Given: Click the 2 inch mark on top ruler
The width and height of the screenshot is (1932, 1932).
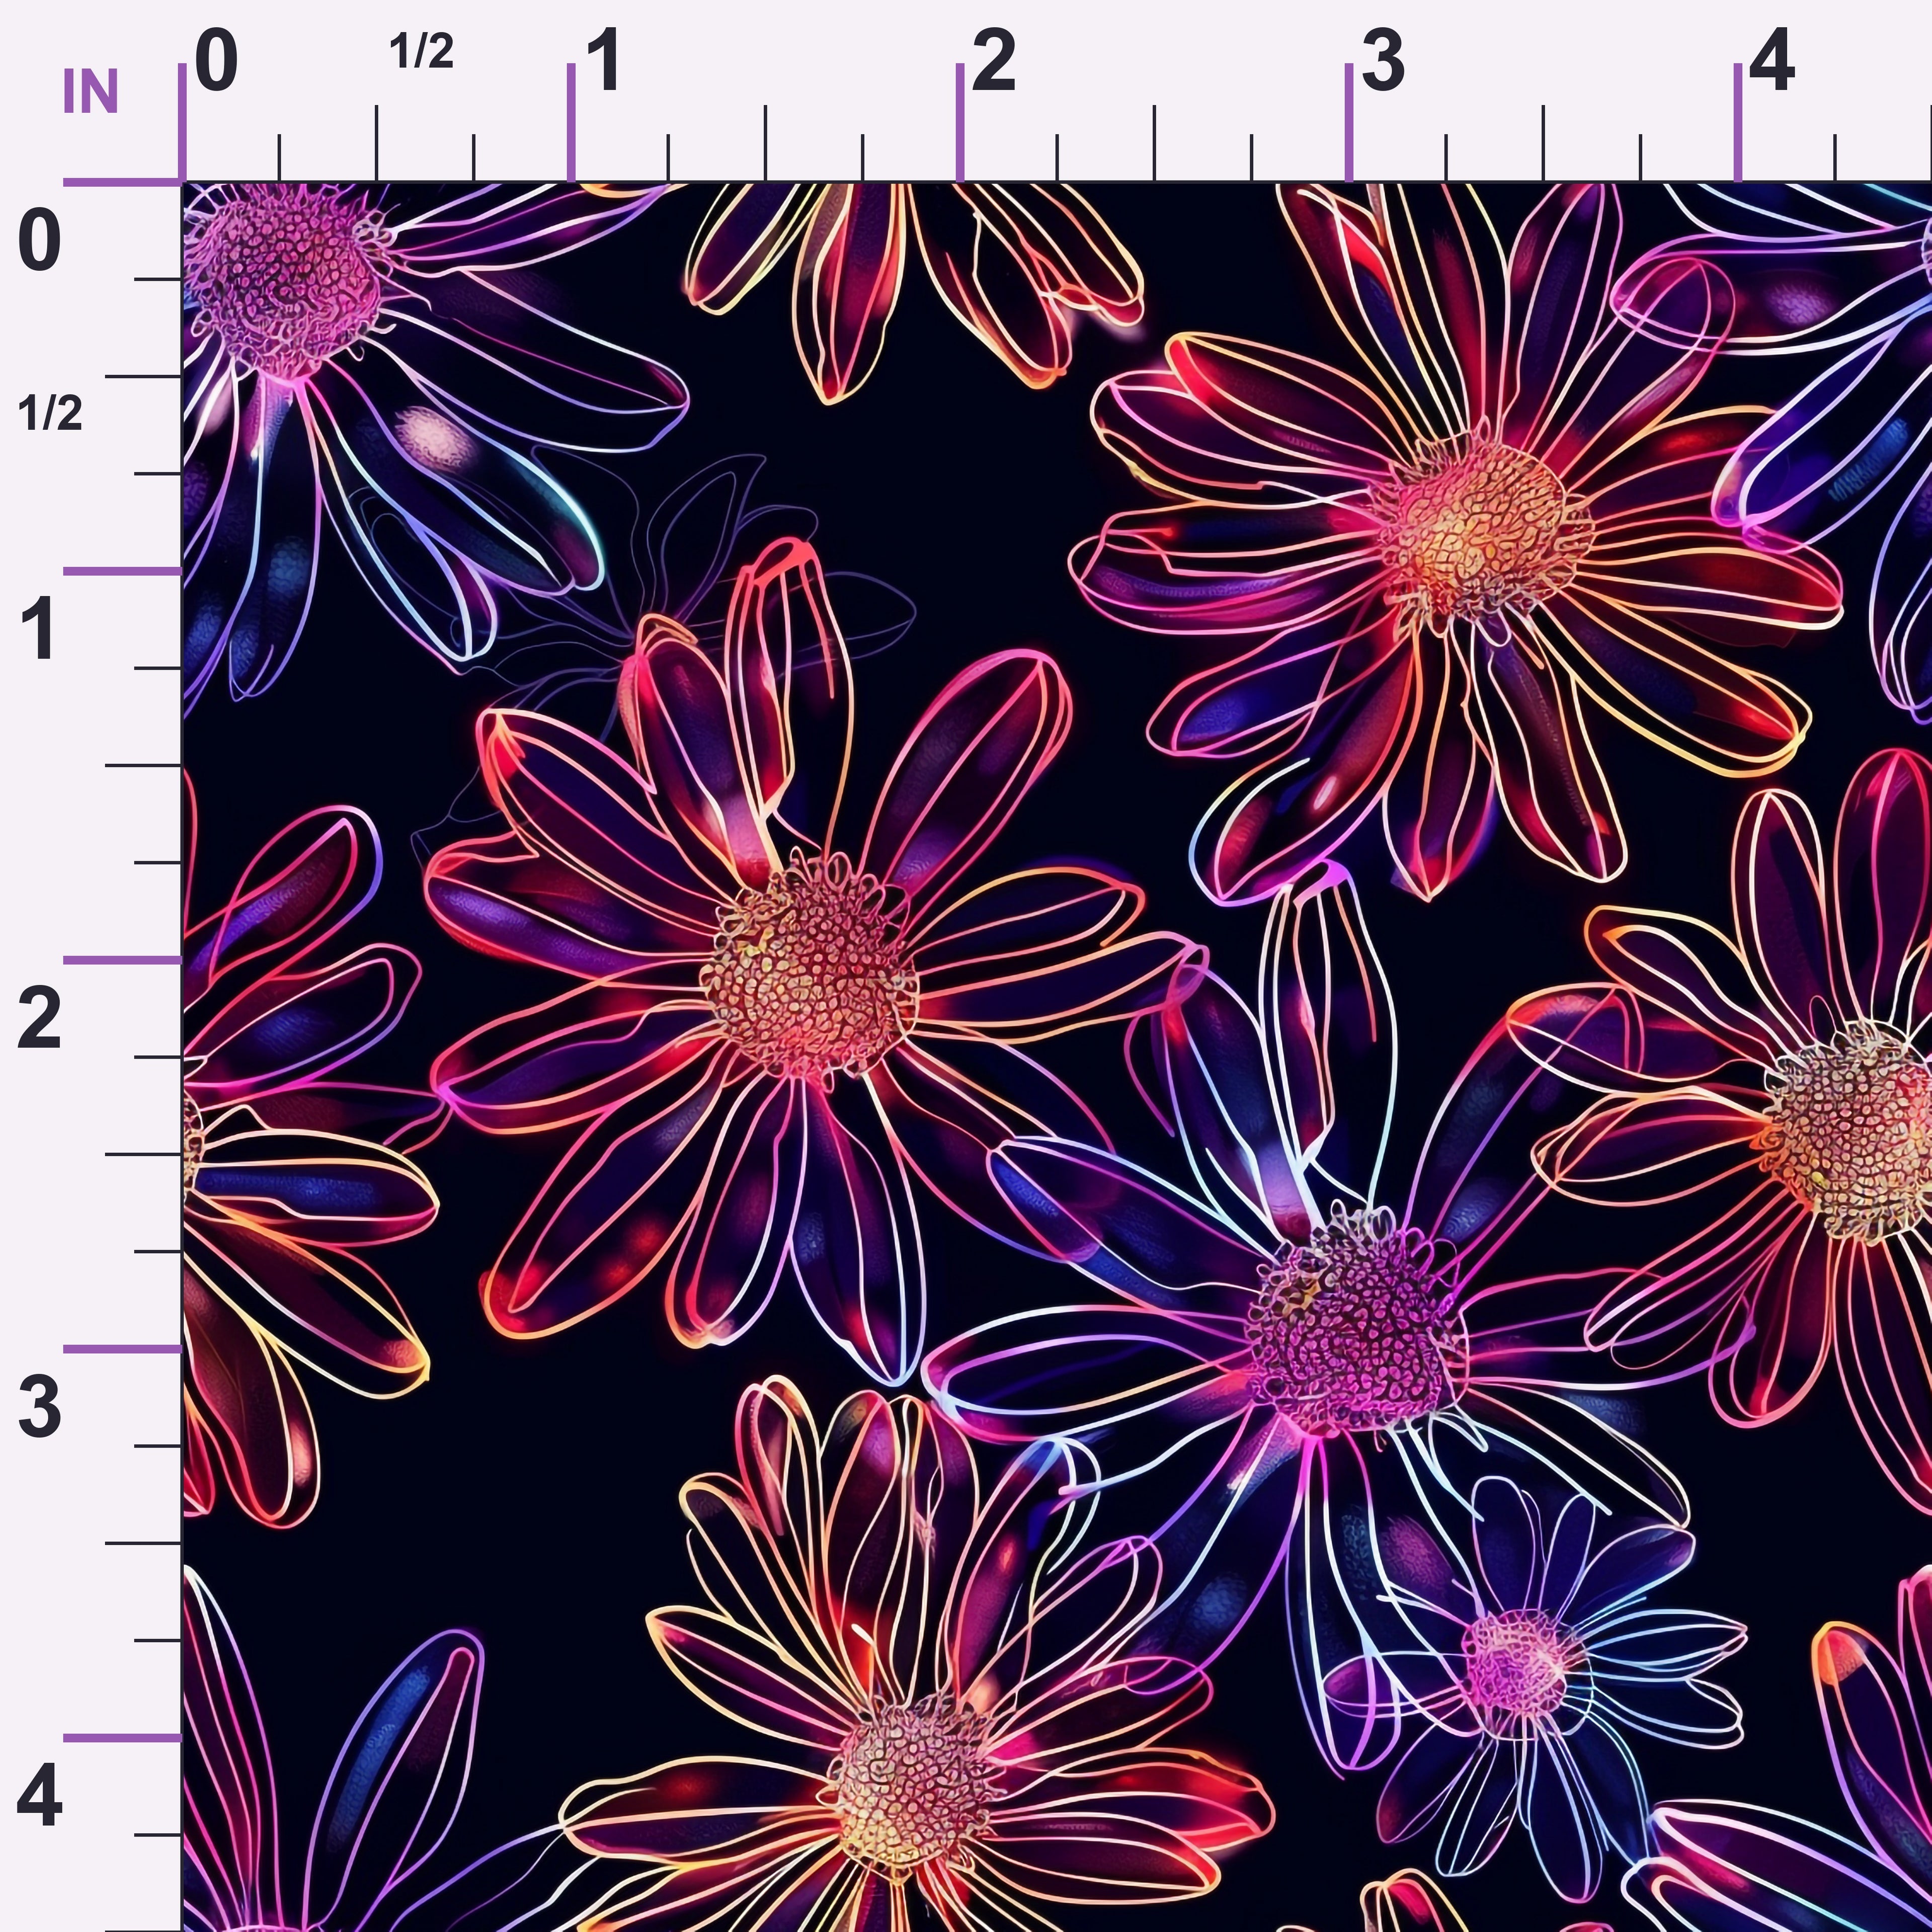Looking at the screenshot, I should pyautogui.click(x=993, y=61).
